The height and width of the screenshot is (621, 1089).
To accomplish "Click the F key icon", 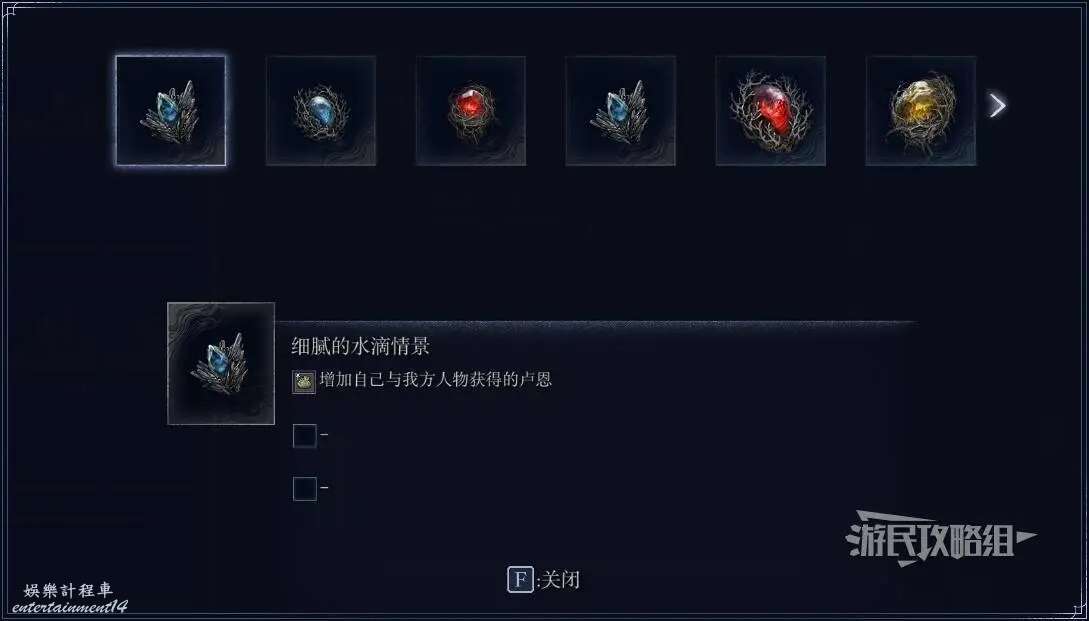I will pyautogui.click(x=520, y=579).
